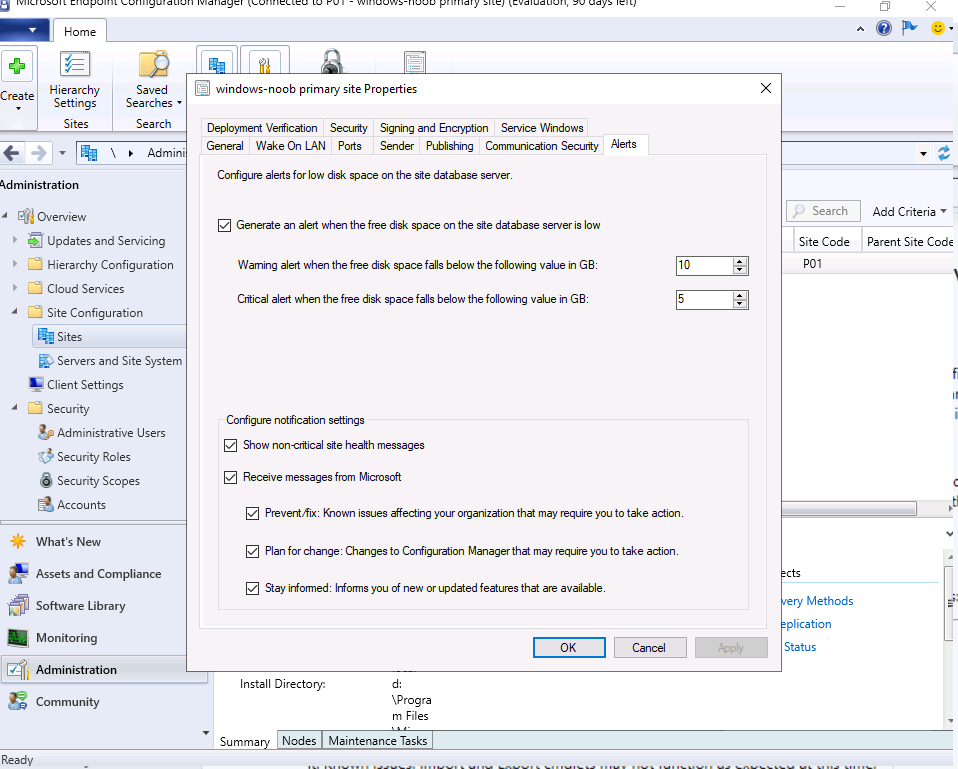Viewport: 958px width, 769px height.
Task: Collapse the Security tree node
Action: point(15,407)
